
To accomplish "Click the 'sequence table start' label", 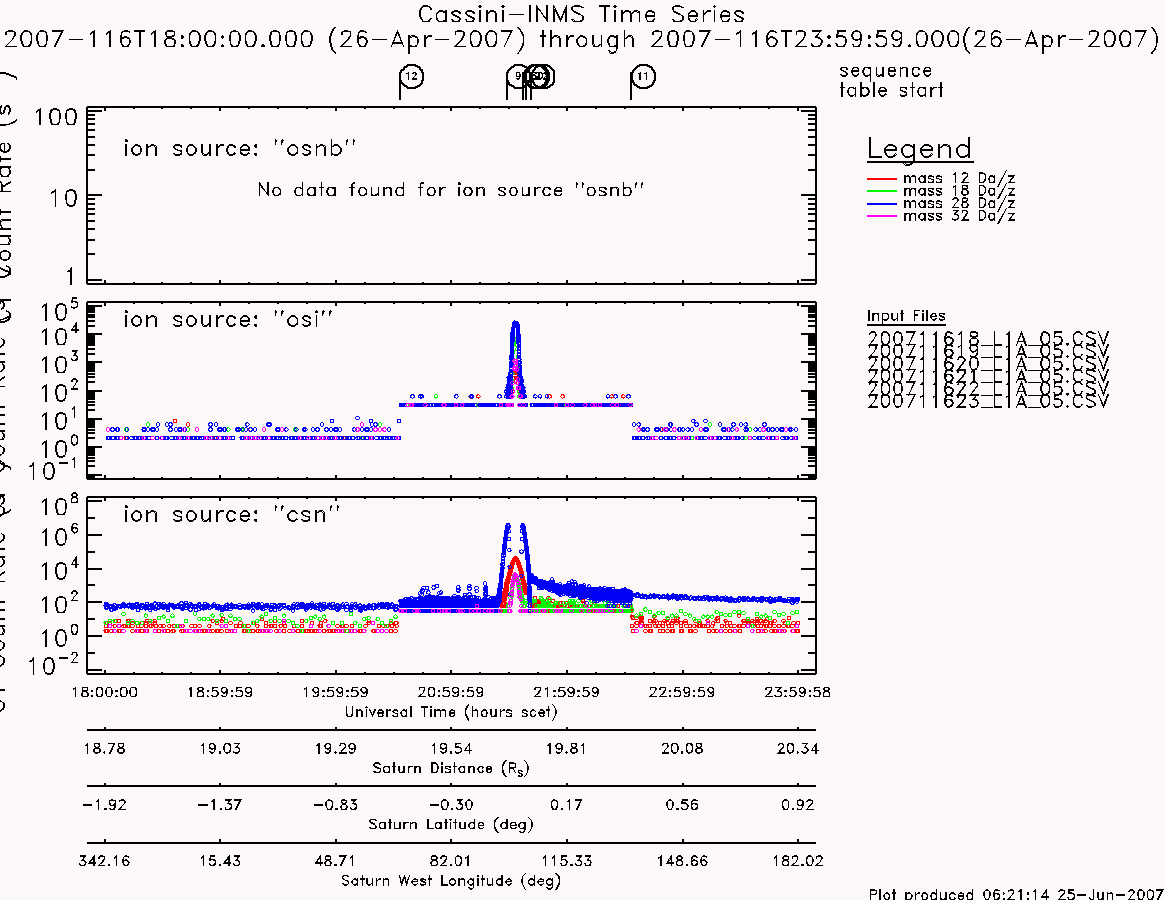I will [x=891, y=80].
